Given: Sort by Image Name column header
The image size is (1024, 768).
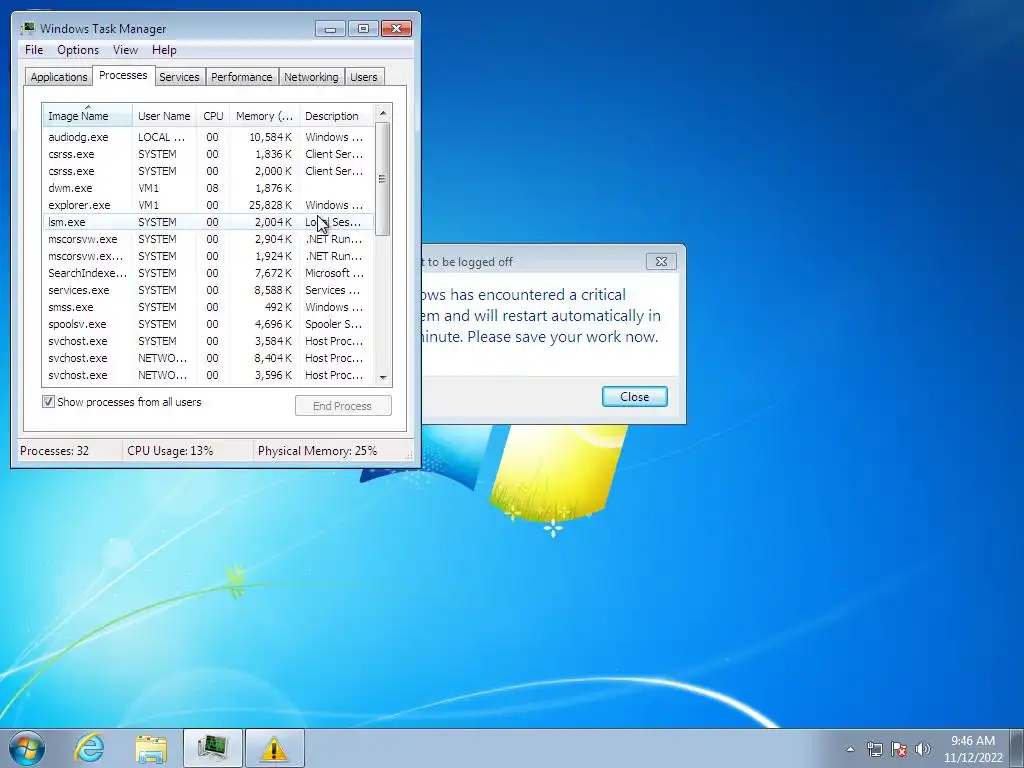Looking at the screenshot, I should tap(88, 116).
